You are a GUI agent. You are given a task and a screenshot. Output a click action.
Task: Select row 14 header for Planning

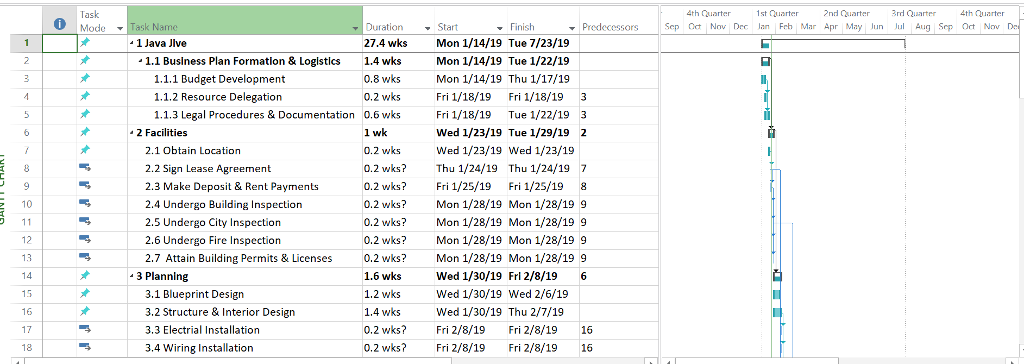click(x=27, y=276)
